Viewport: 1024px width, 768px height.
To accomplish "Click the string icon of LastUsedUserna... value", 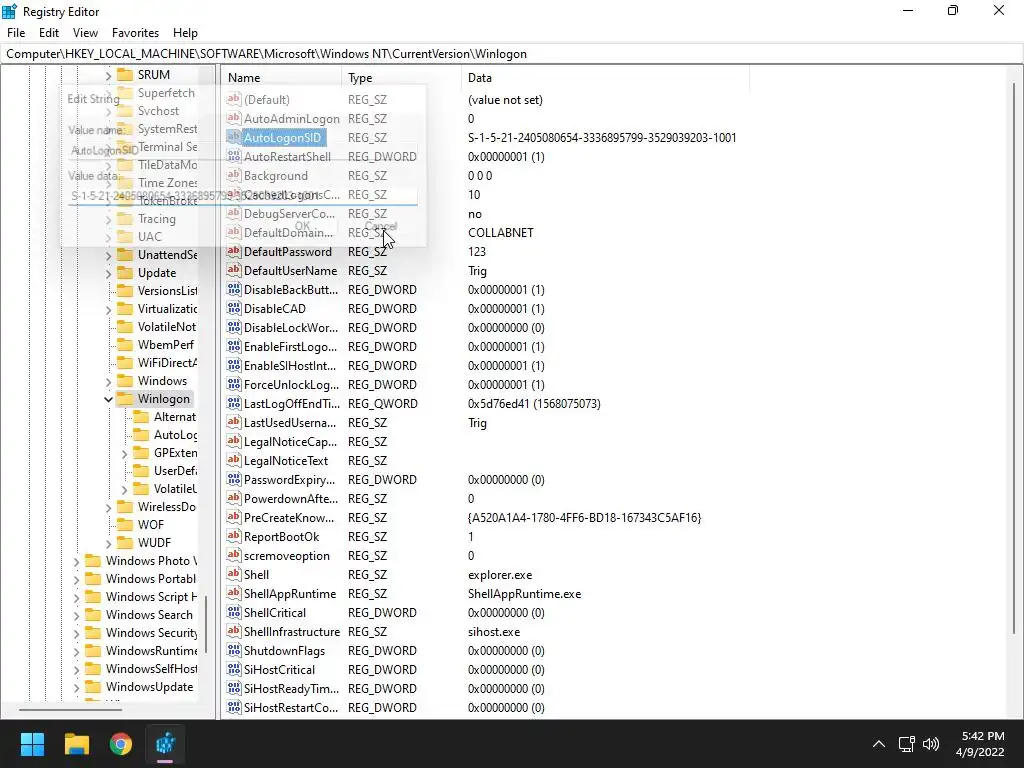I will click(x=233, y=423).
